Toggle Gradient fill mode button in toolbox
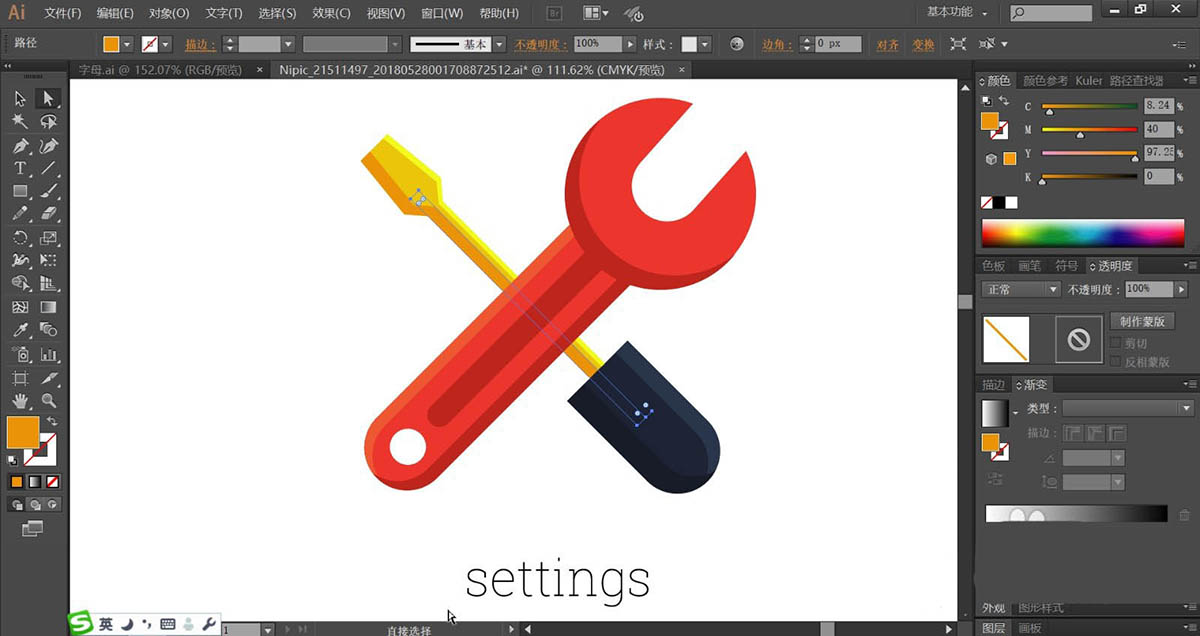The height and width of the screenshot is (636, 1200). [x=34, y=481]
